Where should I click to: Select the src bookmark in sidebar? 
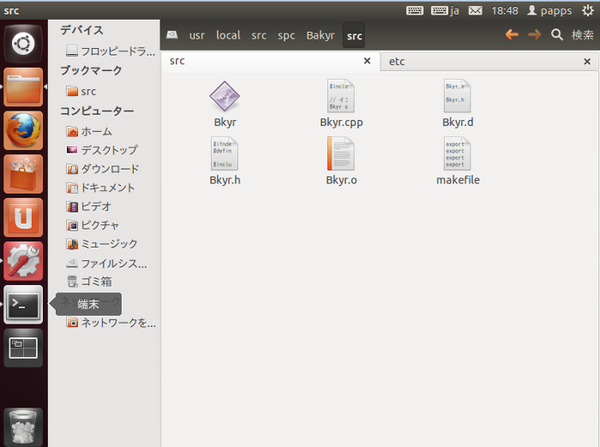coord(88,91)
